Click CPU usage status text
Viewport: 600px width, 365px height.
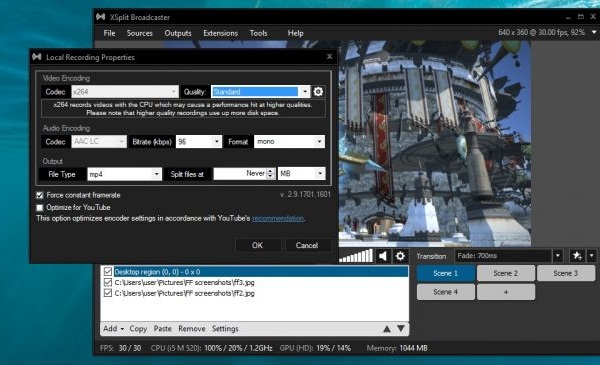212,348
